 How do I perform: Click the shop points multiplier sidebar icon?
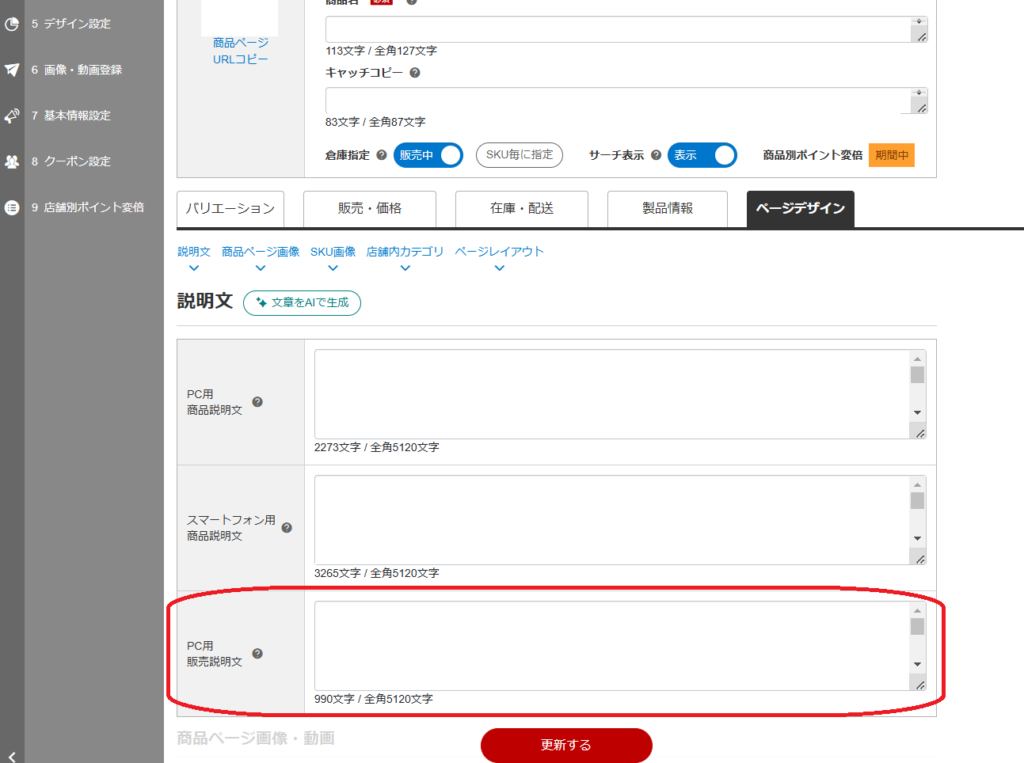tap(12, 207)
